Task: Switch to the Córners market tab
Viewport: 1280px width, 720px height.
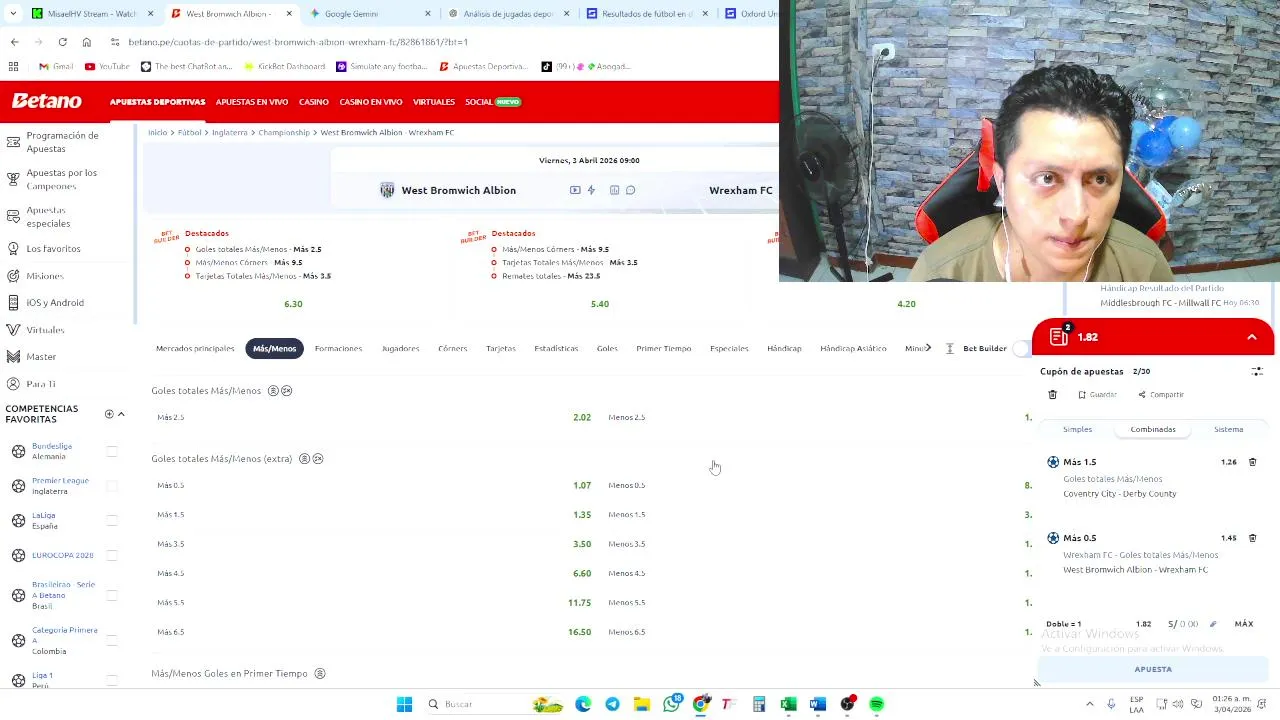Action: [452, 348]
